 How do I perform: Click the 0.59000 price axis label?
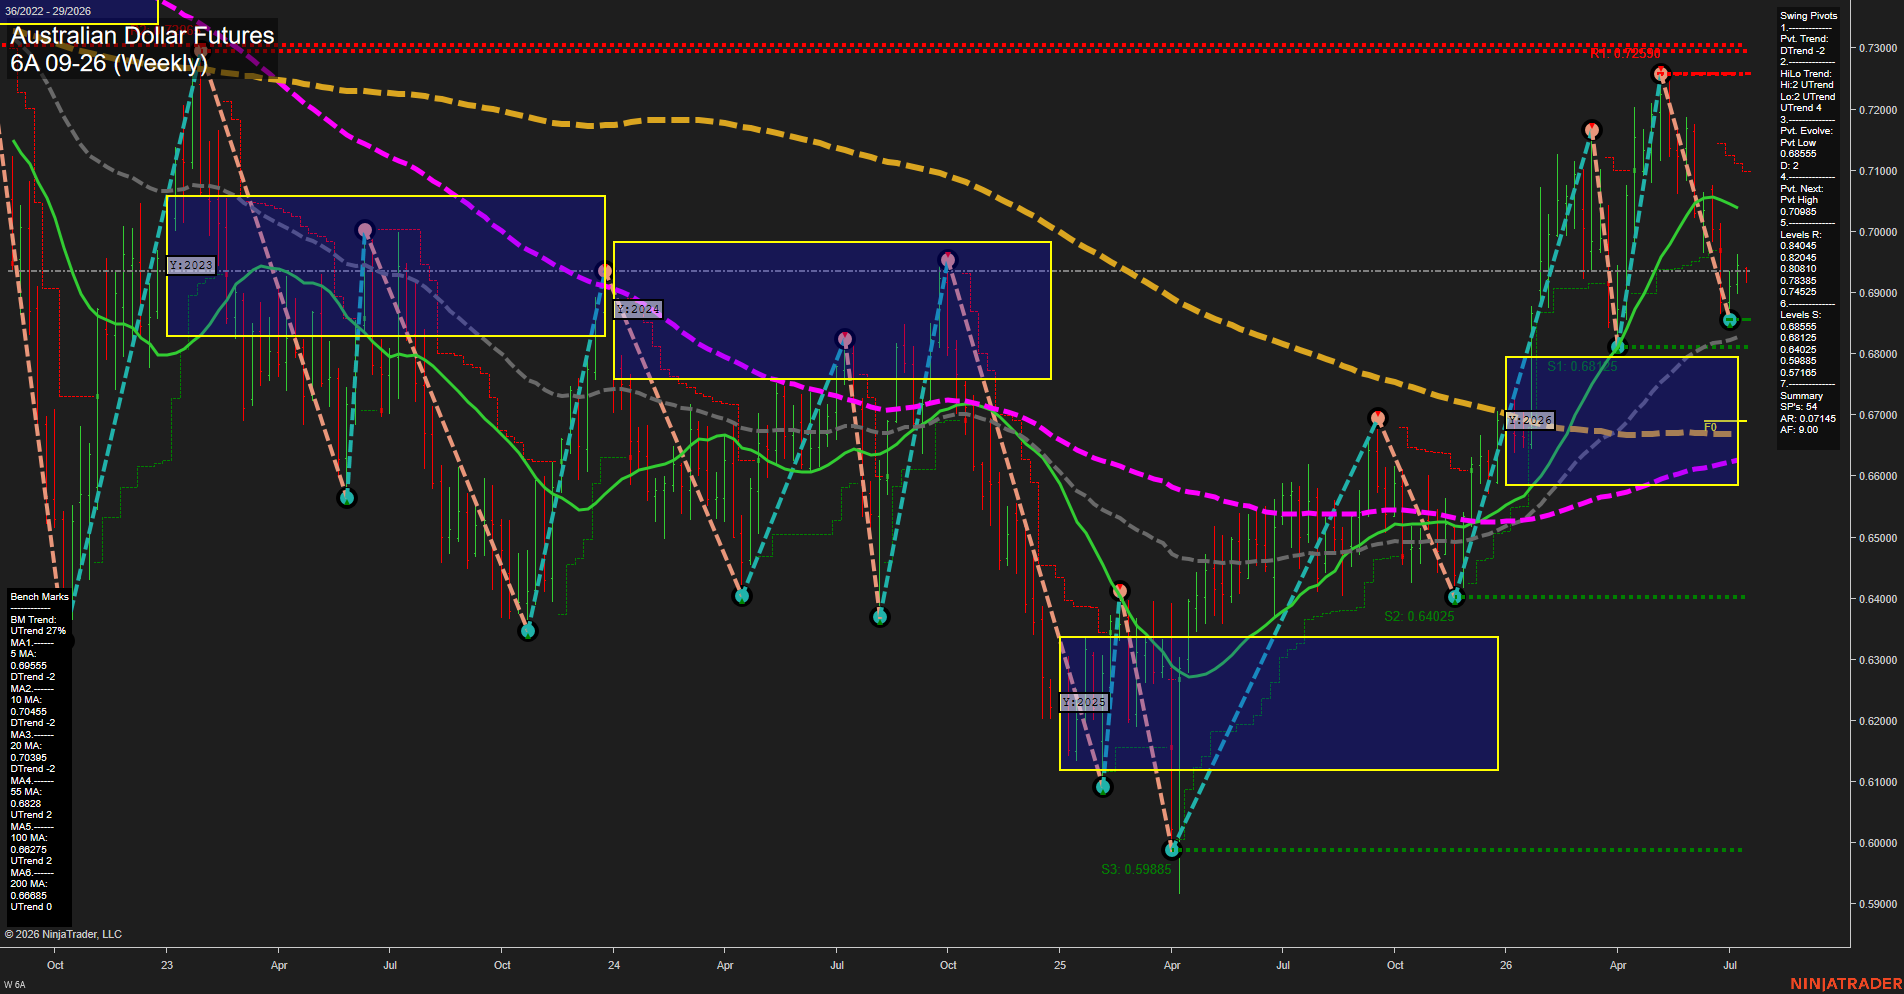pyautogui.click(x=1877, y=904)
